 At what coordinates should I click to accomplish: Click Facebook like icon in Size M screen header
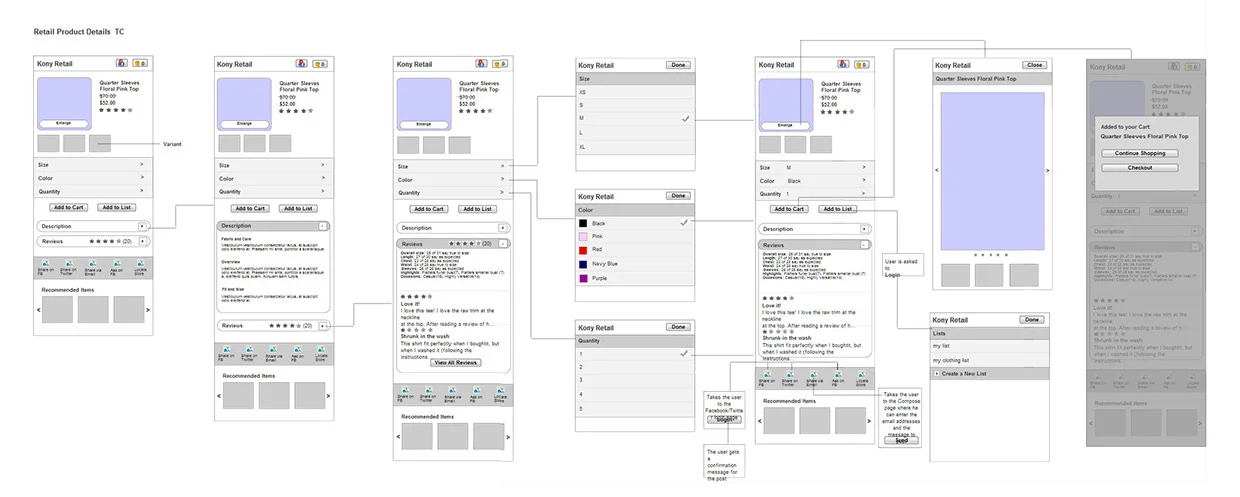point(843,64)
